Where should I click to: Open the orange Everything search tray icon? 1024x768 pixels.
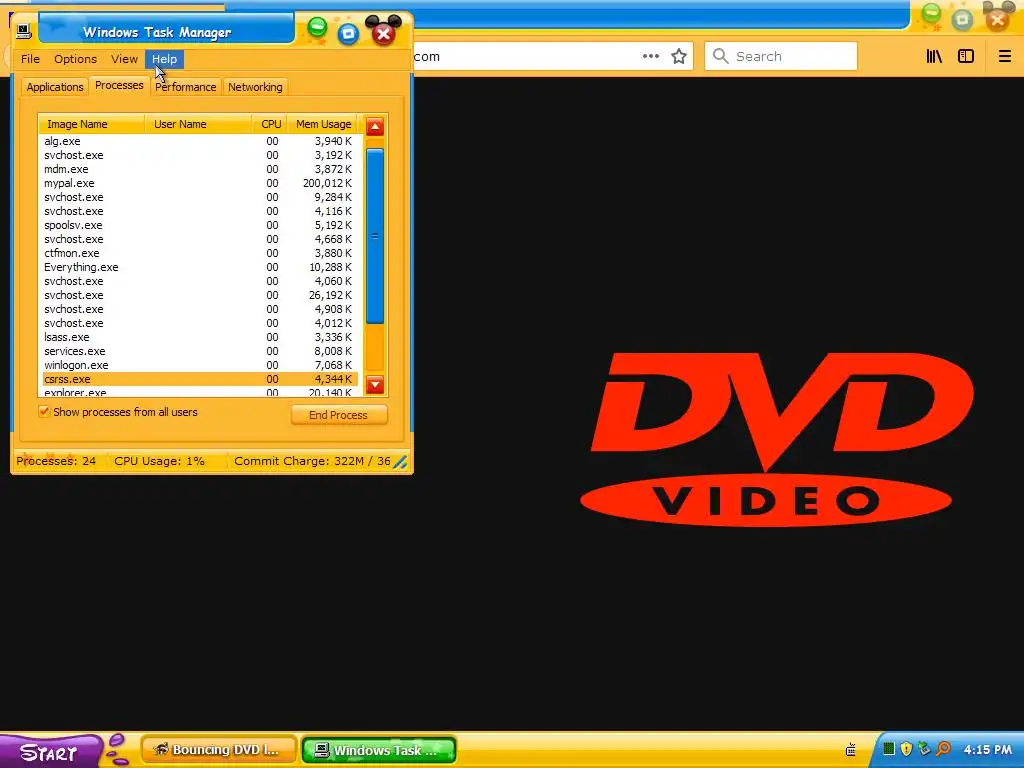click(943, 749)
